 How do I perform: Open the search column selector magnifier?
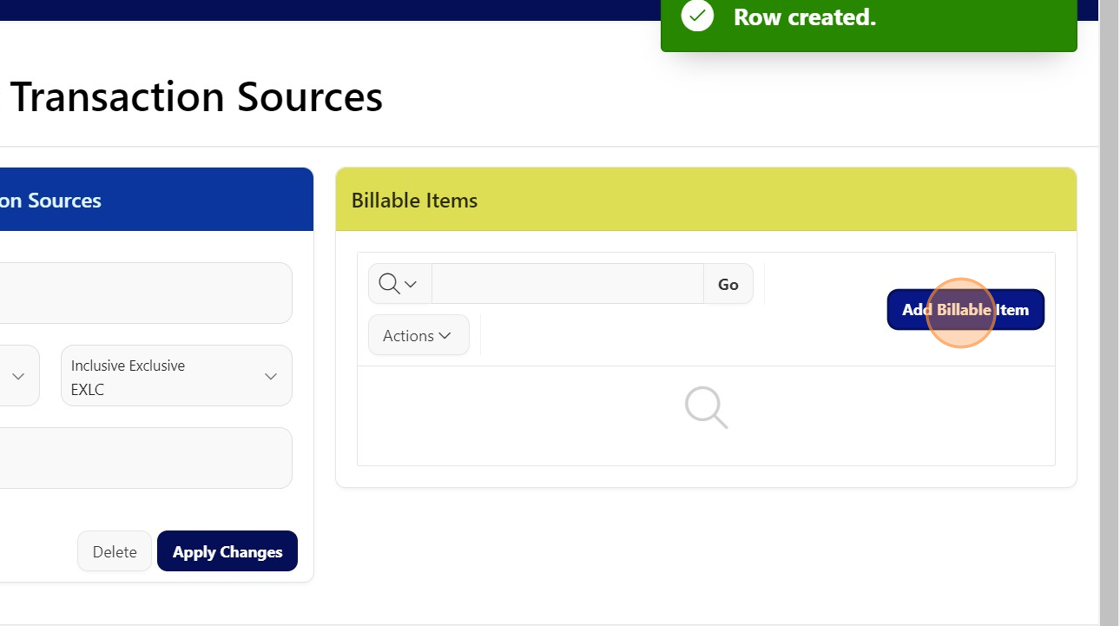[399, 284]
